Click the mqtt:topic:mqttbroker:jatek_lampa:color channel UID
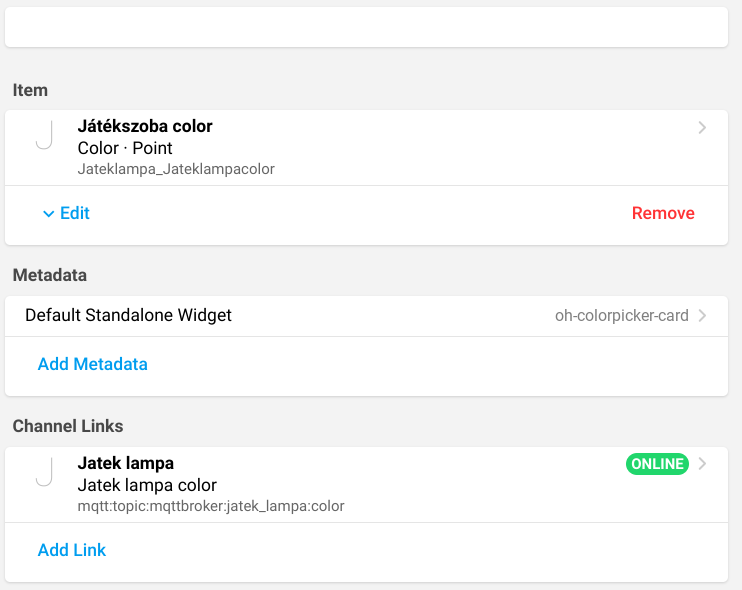742x590 pixels. (211, 506)
